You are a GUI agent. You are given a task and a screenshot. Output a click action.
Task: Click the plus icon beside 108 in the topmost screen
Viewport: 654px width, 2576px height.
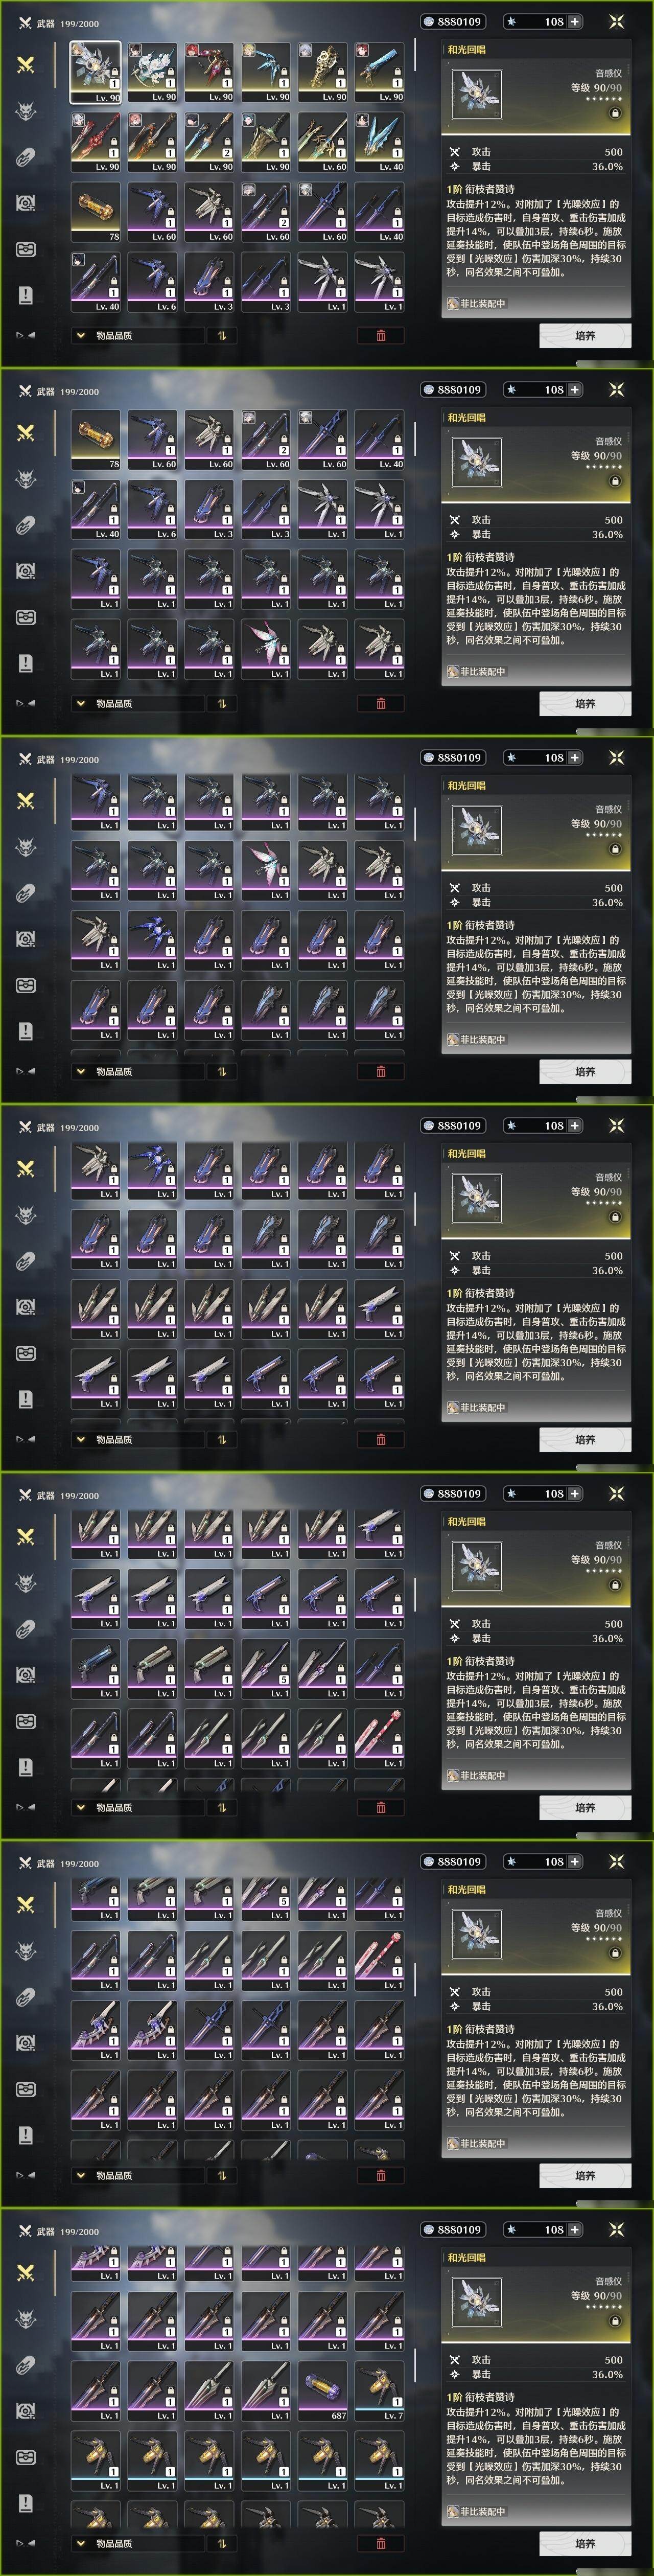tap(575, 21)
